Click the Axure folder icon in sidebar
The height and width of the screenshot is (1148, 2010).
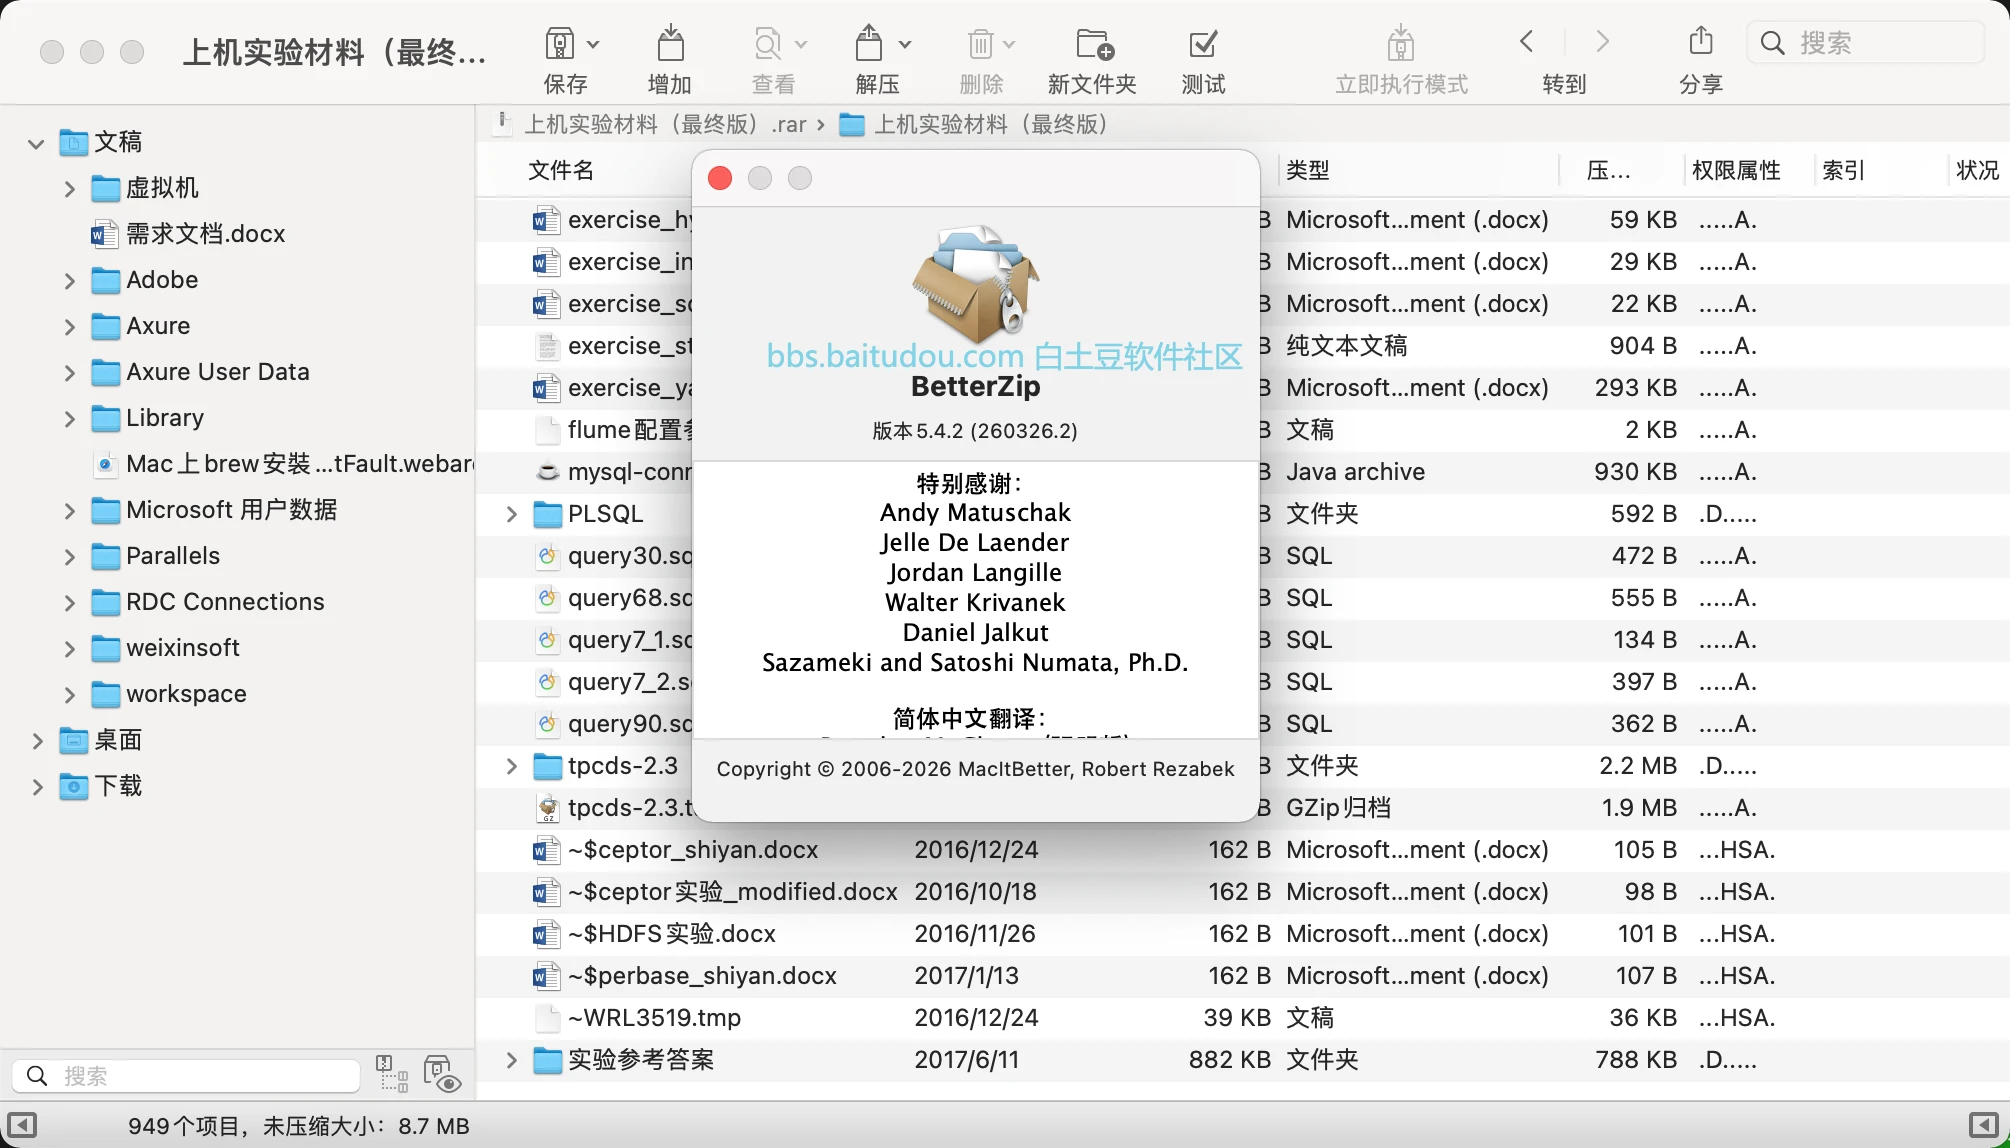pyautogui.click(x=105, y=326)
